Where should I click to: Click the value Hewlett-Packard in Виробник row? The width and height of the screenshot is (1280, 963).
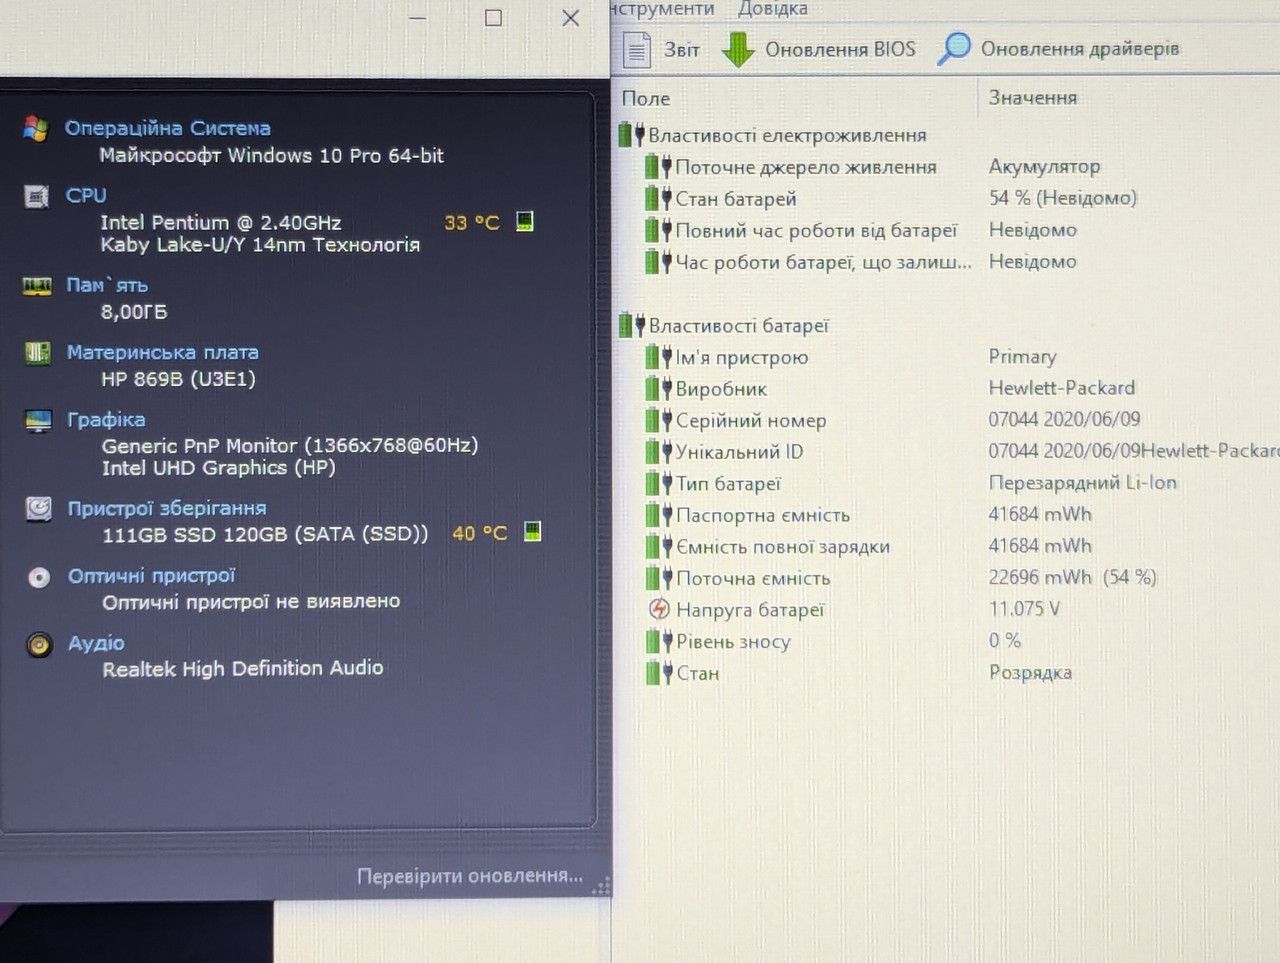[1062, 387]
